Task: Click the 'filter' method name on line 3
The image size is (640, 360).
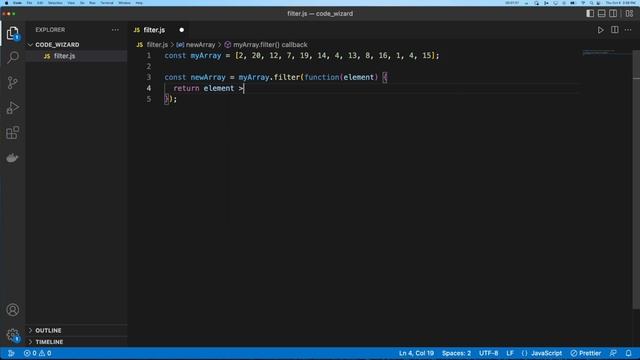Action: 287,77
